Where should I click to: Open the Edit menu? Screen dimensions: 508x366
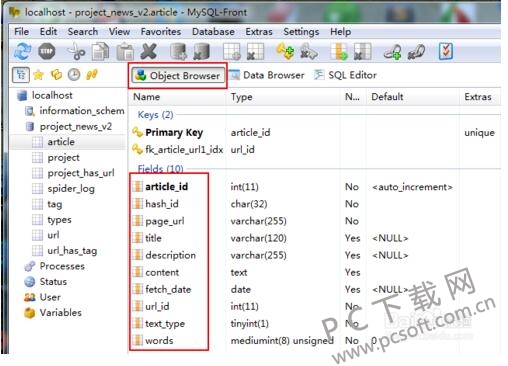point(48,32)
